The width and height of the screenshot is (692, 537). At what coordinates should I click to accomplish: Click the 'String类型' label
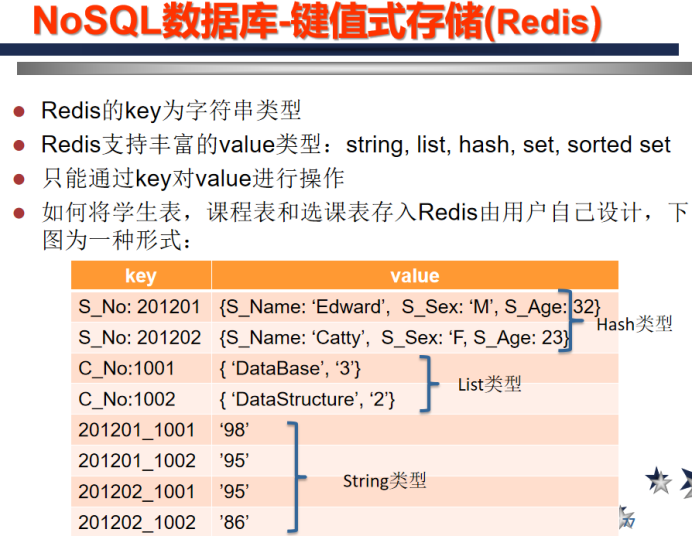[384, 481]
